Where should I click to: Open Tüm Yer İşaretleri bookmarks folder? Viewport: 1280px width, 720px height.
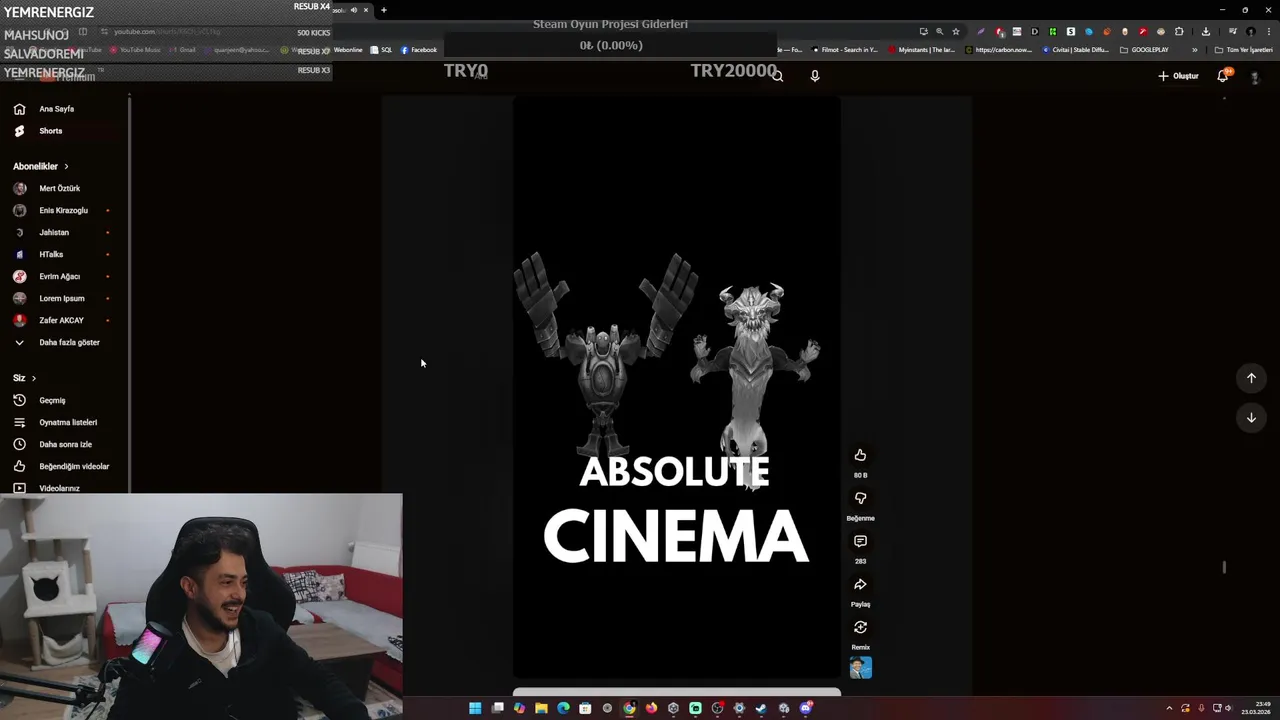coord(1243,49)
